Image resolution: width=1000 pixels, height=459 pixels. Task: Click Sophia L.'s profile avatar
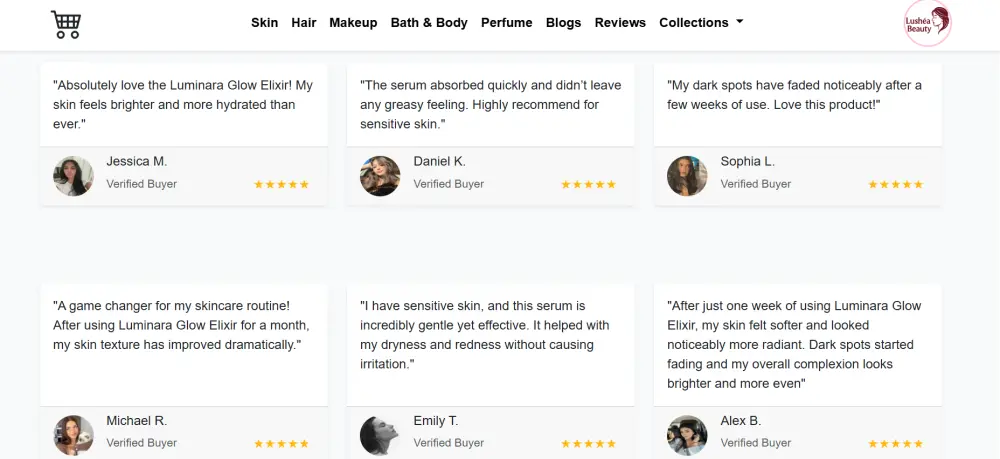click(687, 176)
